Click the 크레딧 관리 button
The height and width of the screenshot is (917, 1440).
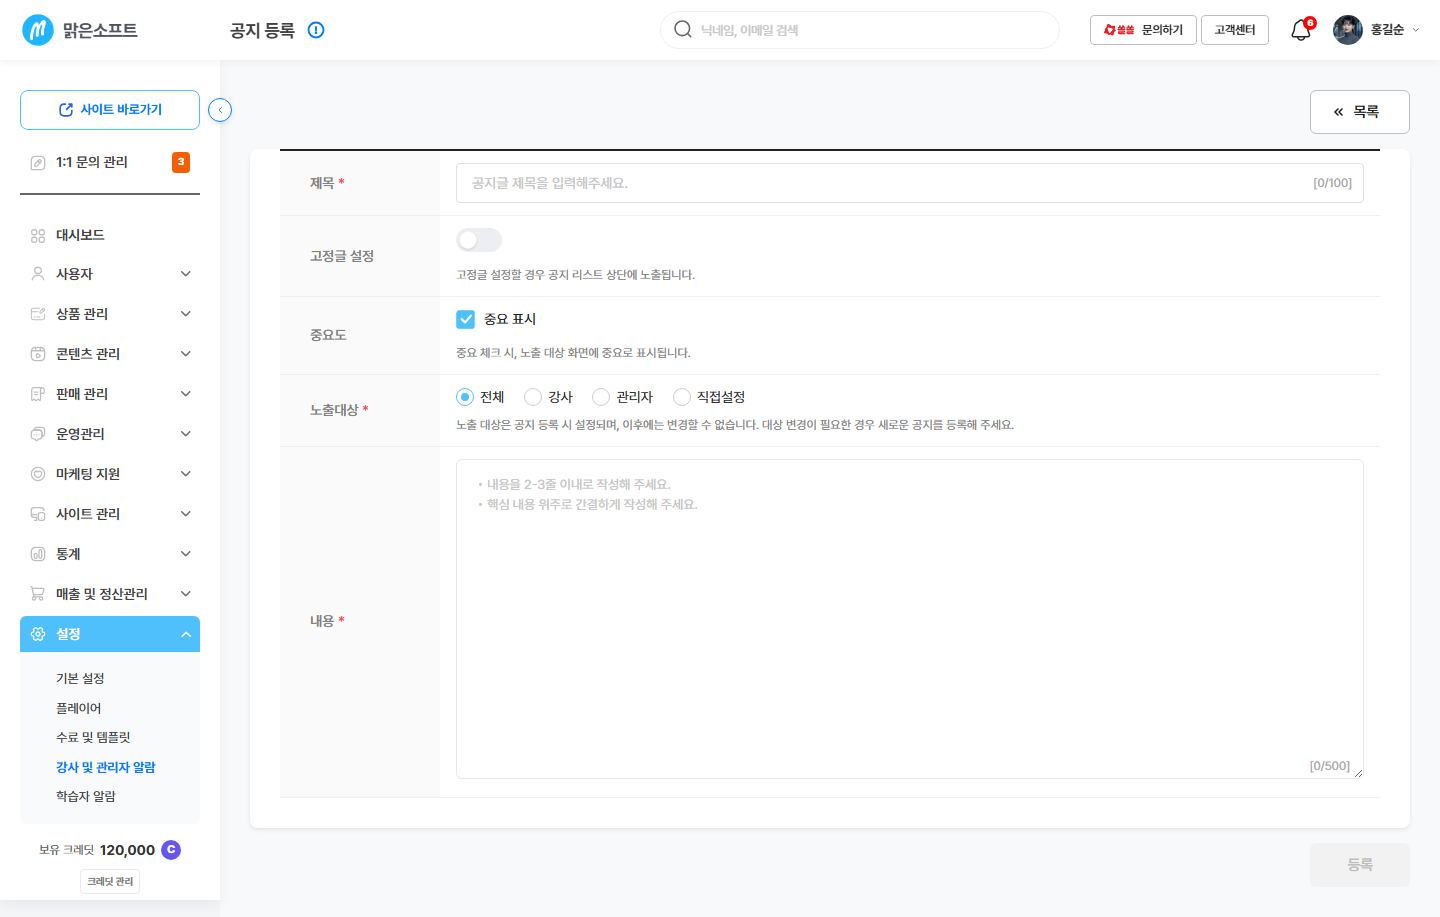[x=110, y=881]
